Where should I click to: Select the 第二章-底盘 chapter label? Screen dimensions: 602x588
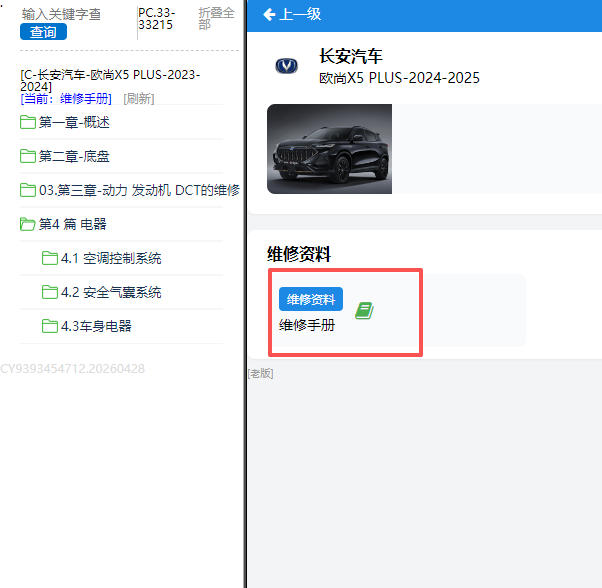74,156
